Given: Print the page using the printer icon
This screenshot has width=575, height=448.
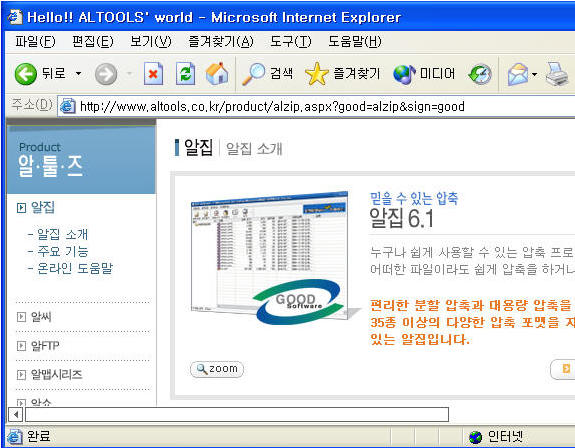Looking at the screenshot, I should pos(556,74).
